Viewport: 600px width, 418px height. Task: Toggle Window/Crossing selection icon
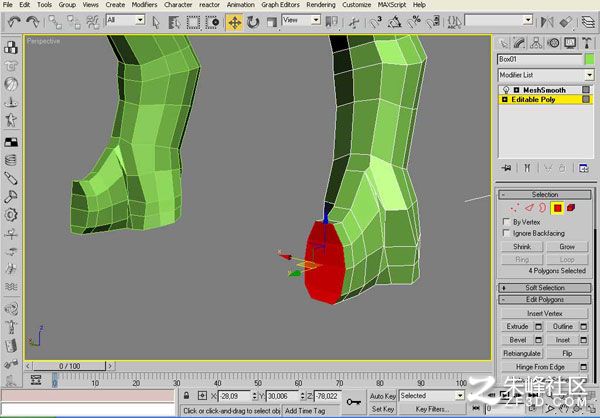coord(212,23)
